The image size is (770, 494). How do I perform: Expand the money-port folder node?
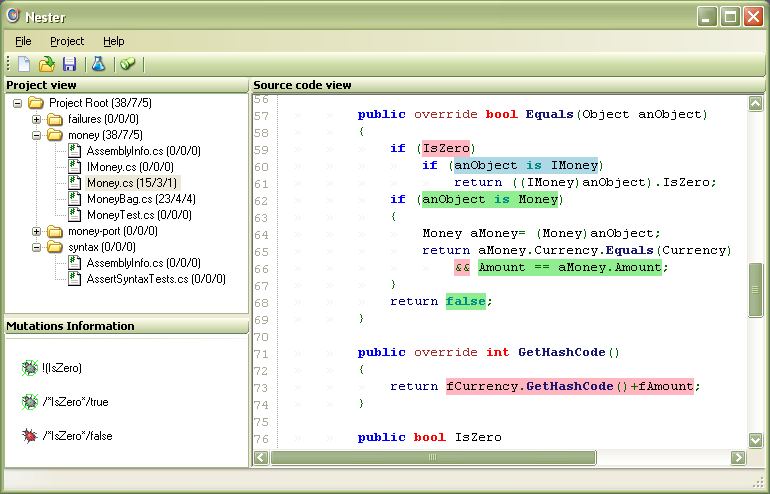36,231
